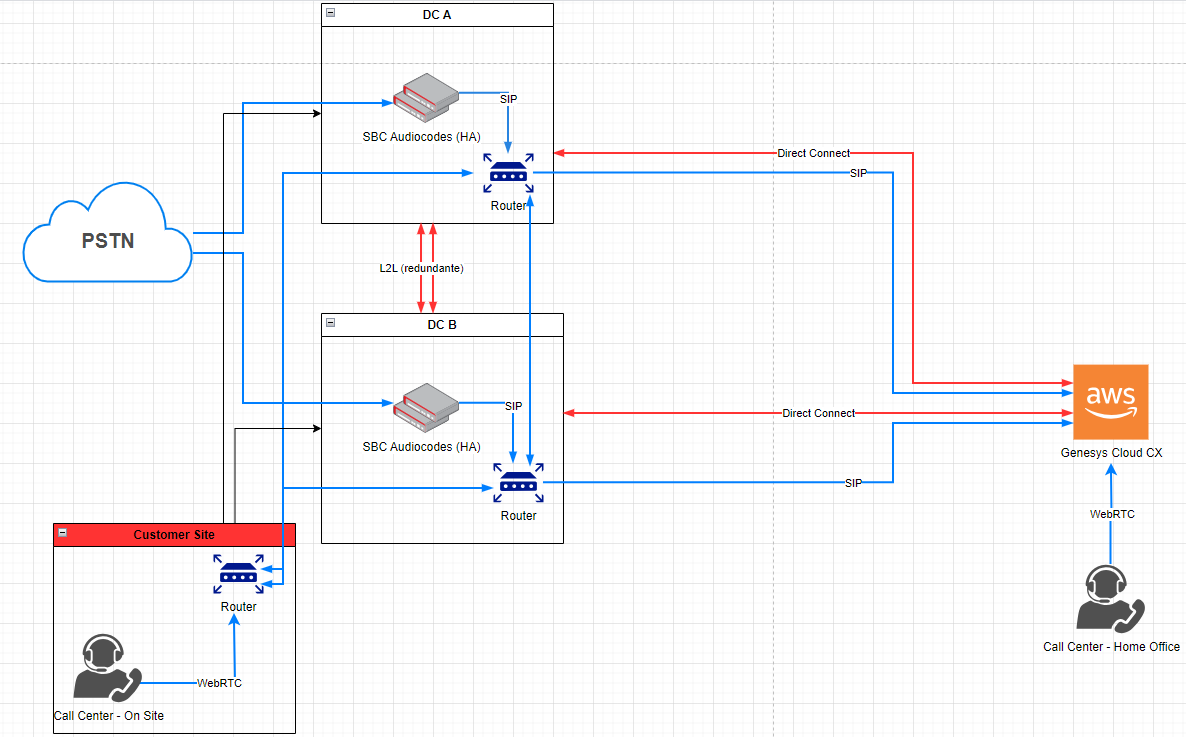
Task: Select the WebRTC label under Genesys Cloud
Action: pos(1112,514)
